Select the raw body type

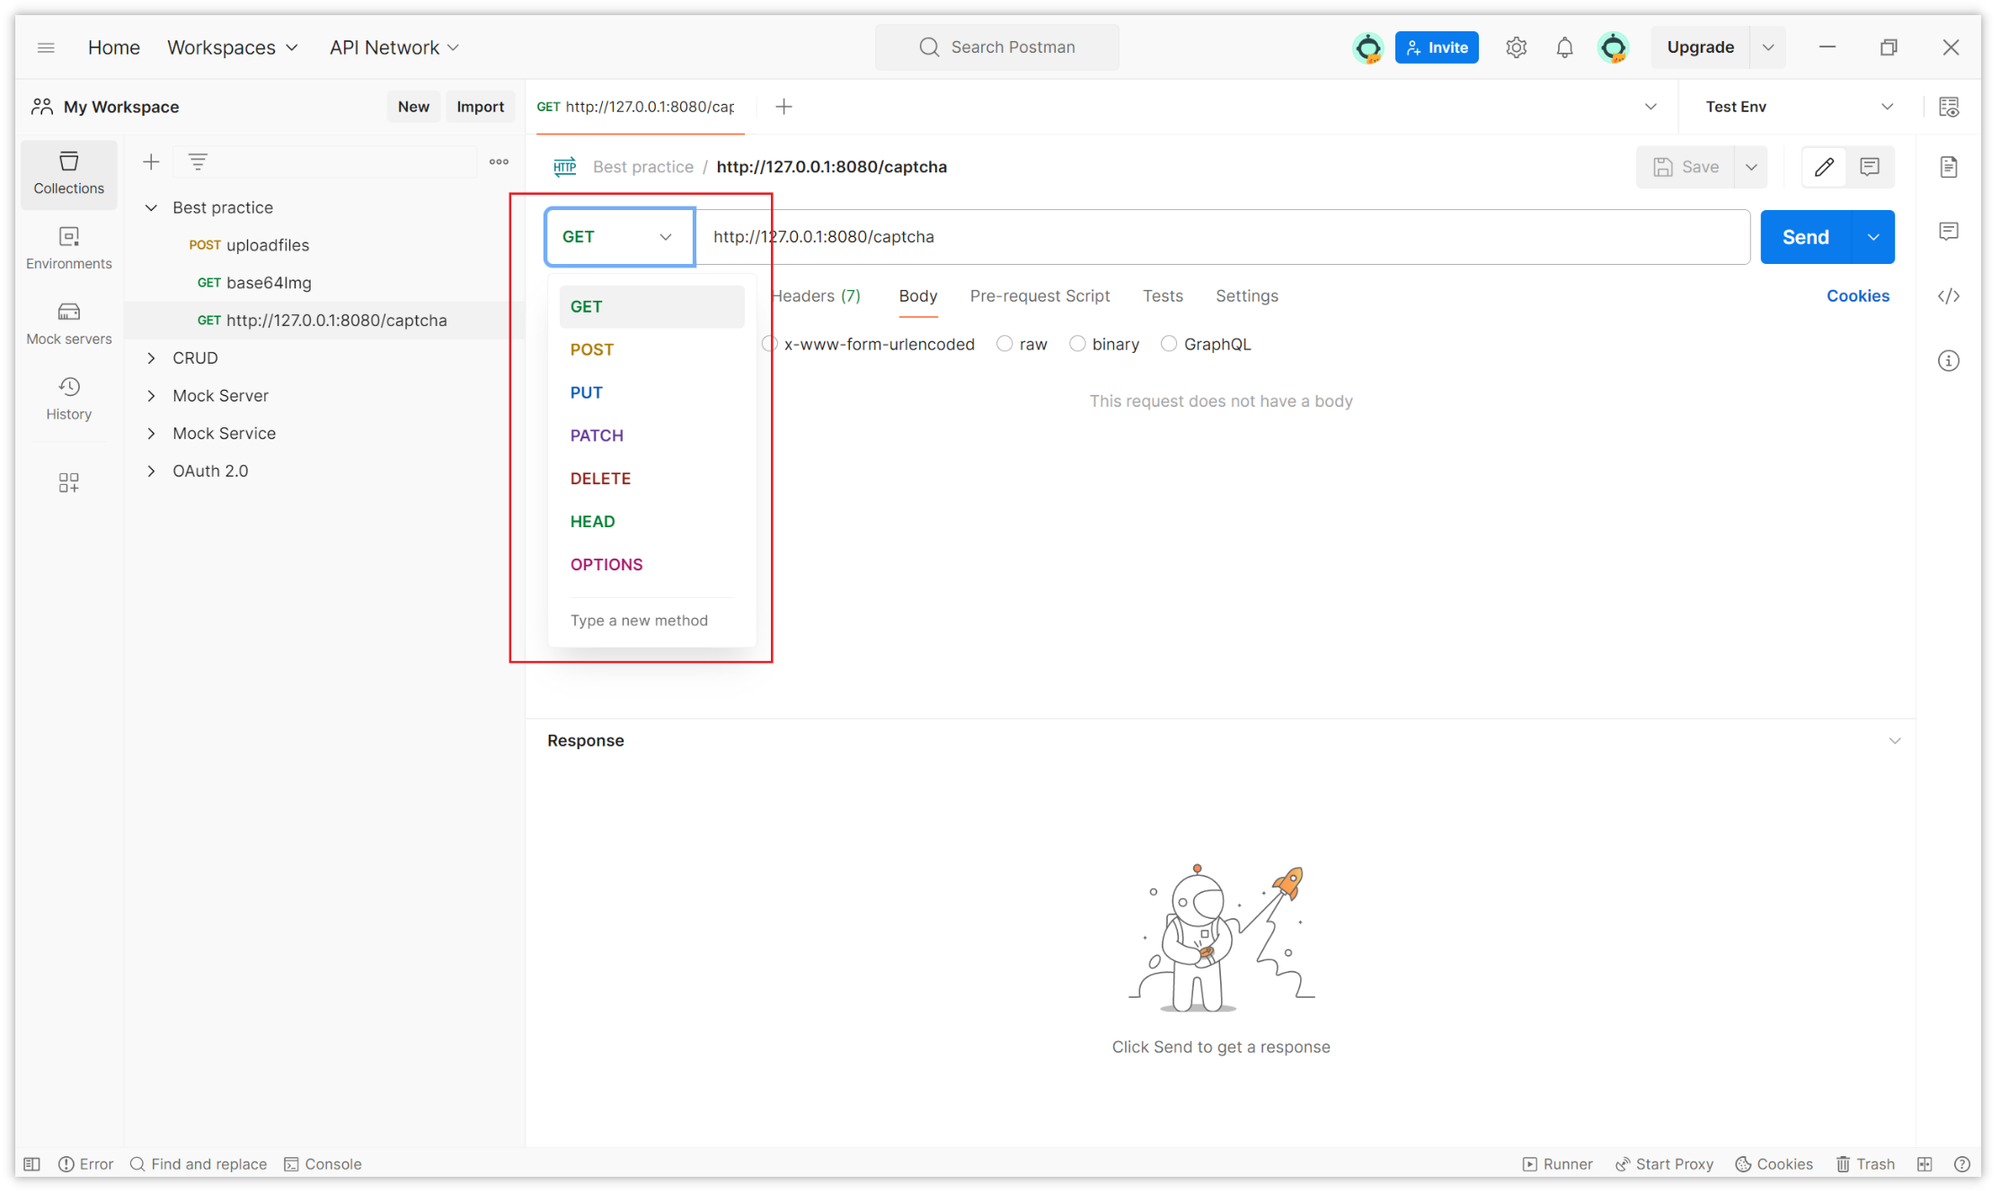[1005, 344]
